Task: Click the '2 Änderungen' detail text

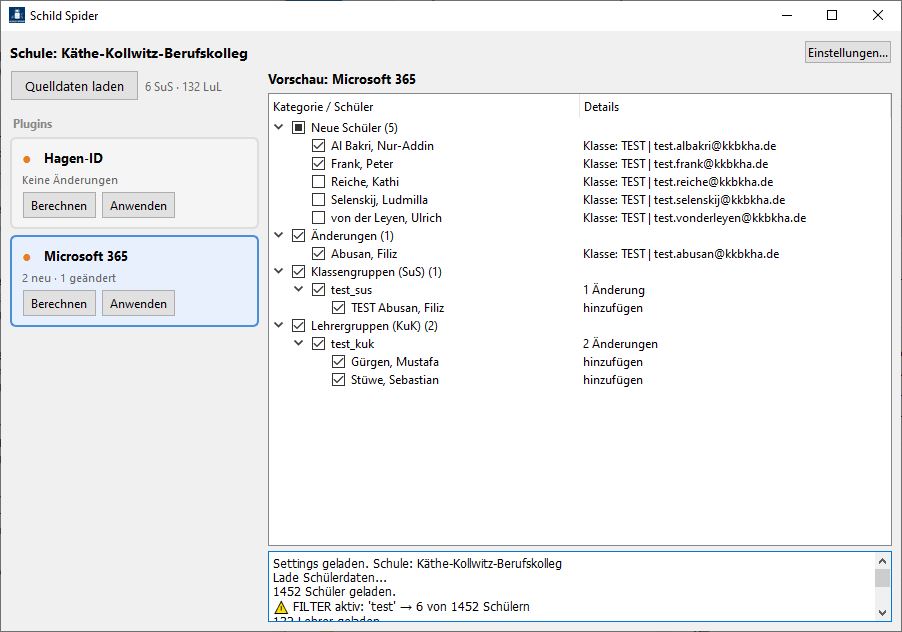Action: (x=620, y=344)
